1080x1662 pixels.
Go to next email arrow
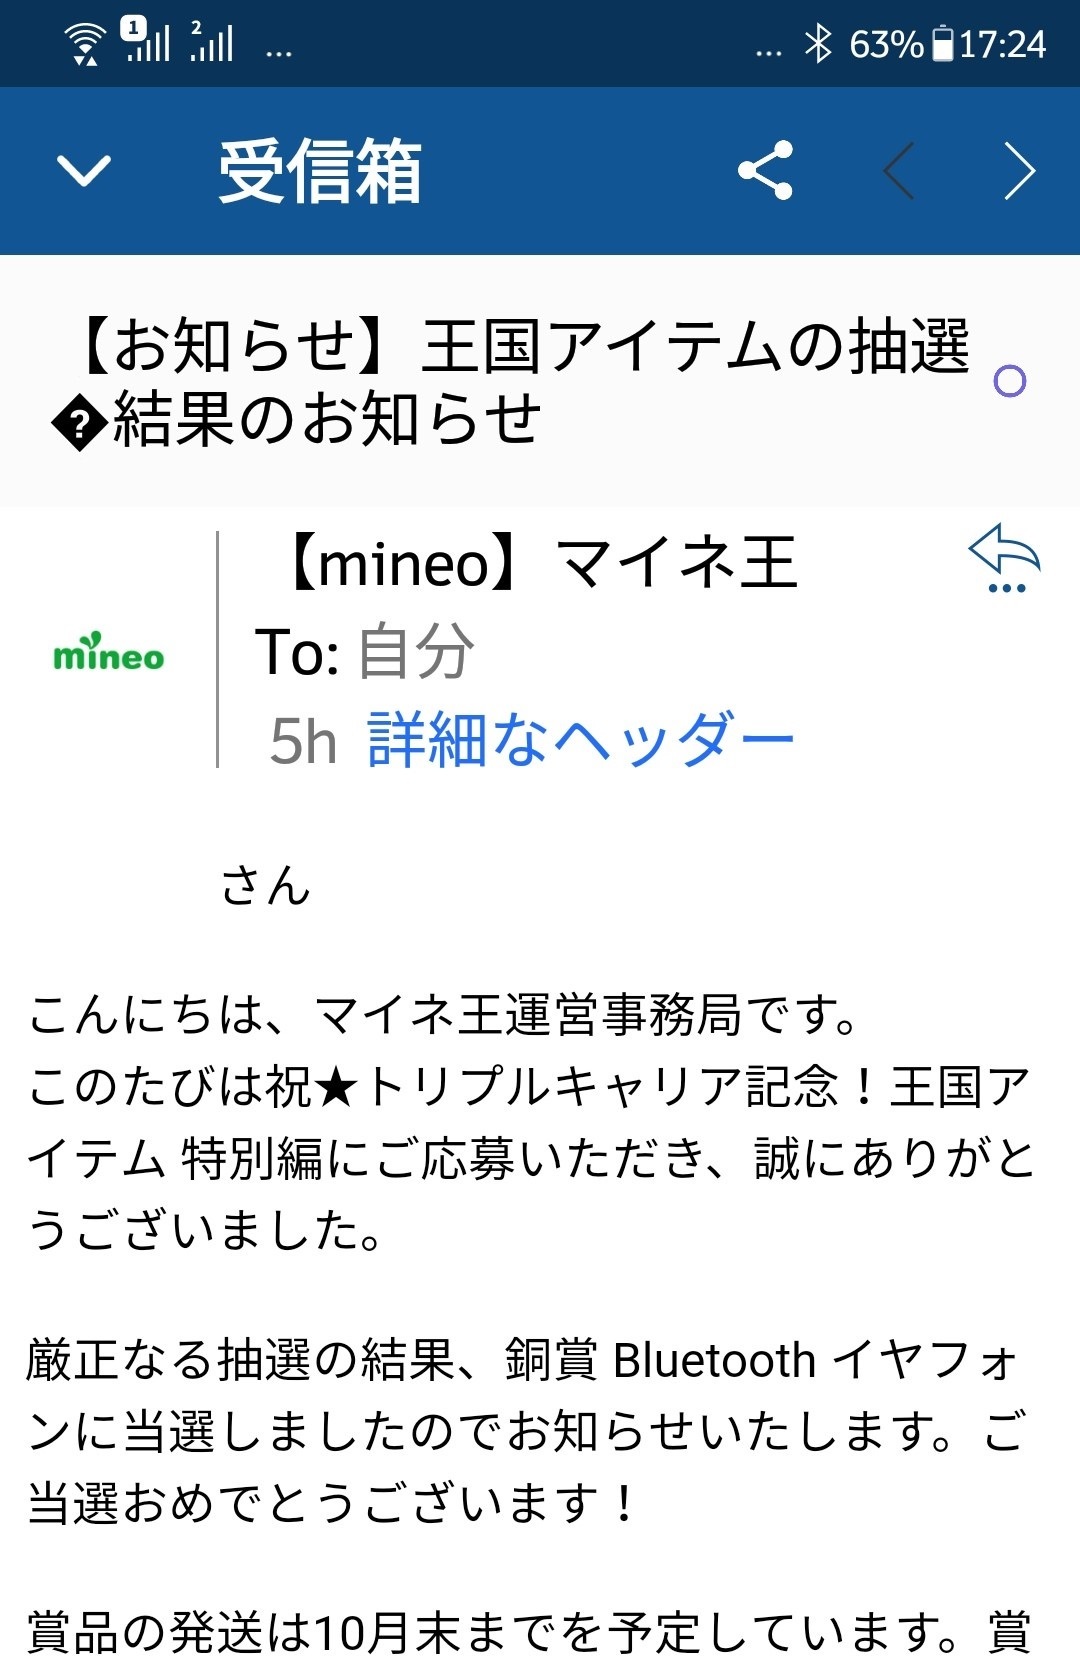pyautogui.click(x=1019, y=171)
